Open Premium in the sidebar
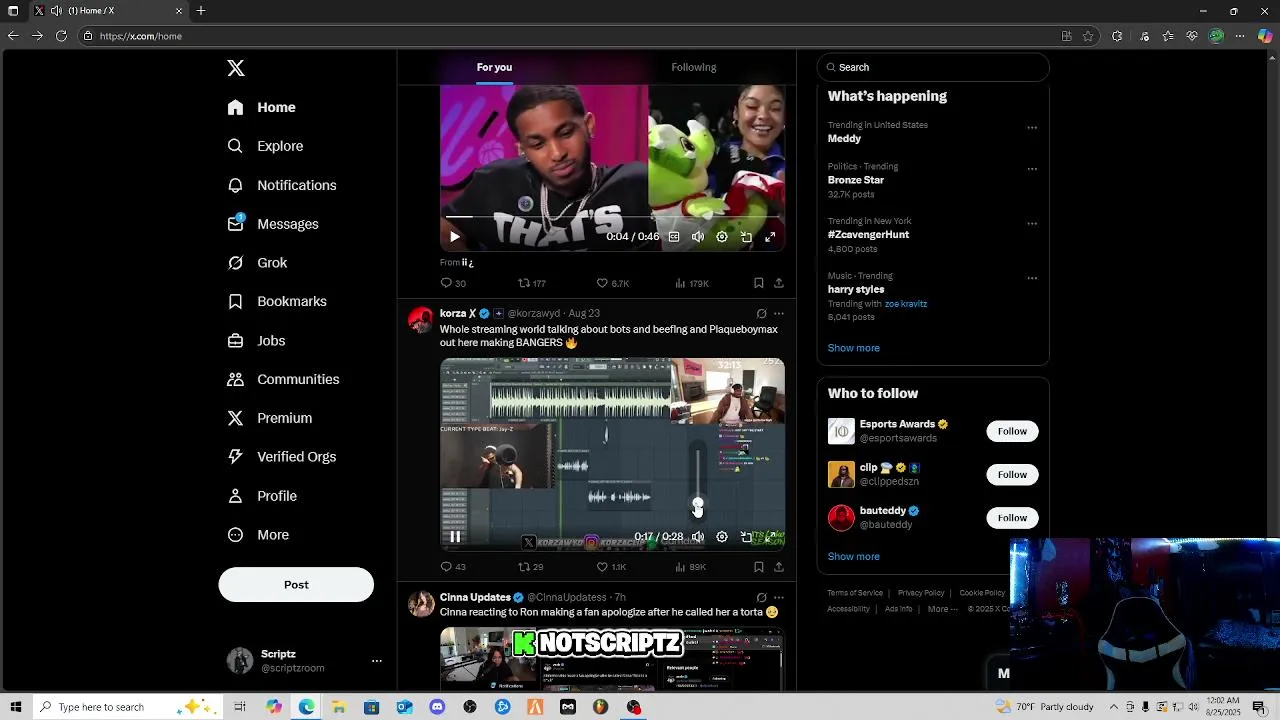Viewport: 1280px width, 720px height. [270, 418]
